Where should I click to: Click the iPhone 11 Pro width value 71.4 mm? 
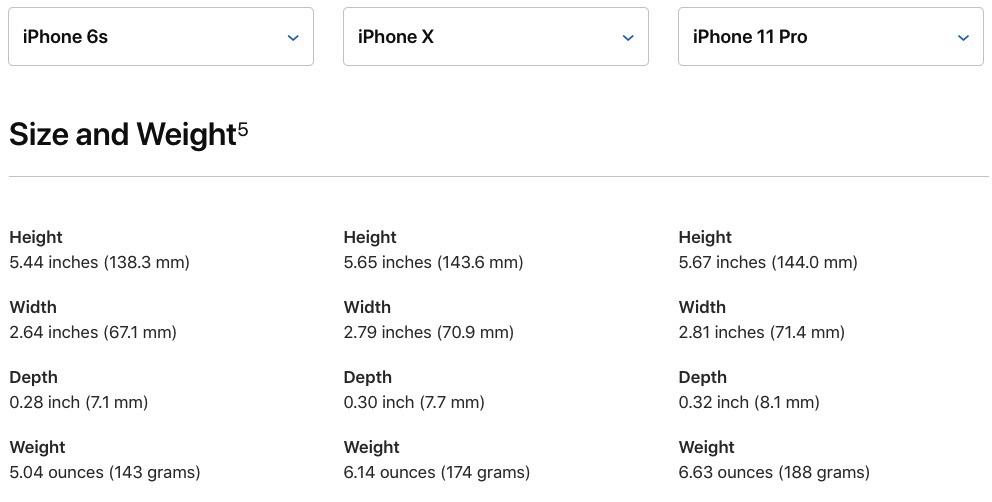(762, 332)
